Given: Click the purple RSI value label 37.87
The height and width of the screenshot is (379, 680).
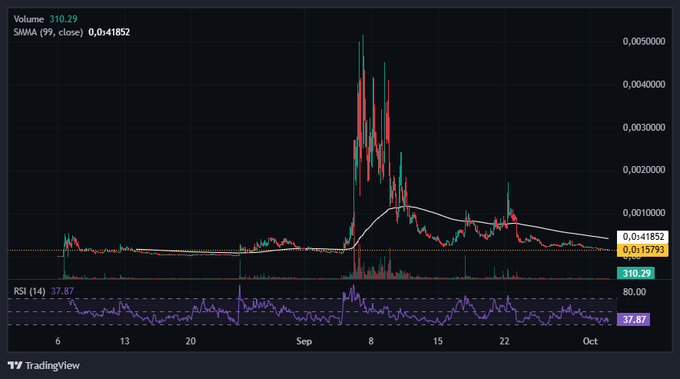Looking at the screenshot, I should coord(633,320).
